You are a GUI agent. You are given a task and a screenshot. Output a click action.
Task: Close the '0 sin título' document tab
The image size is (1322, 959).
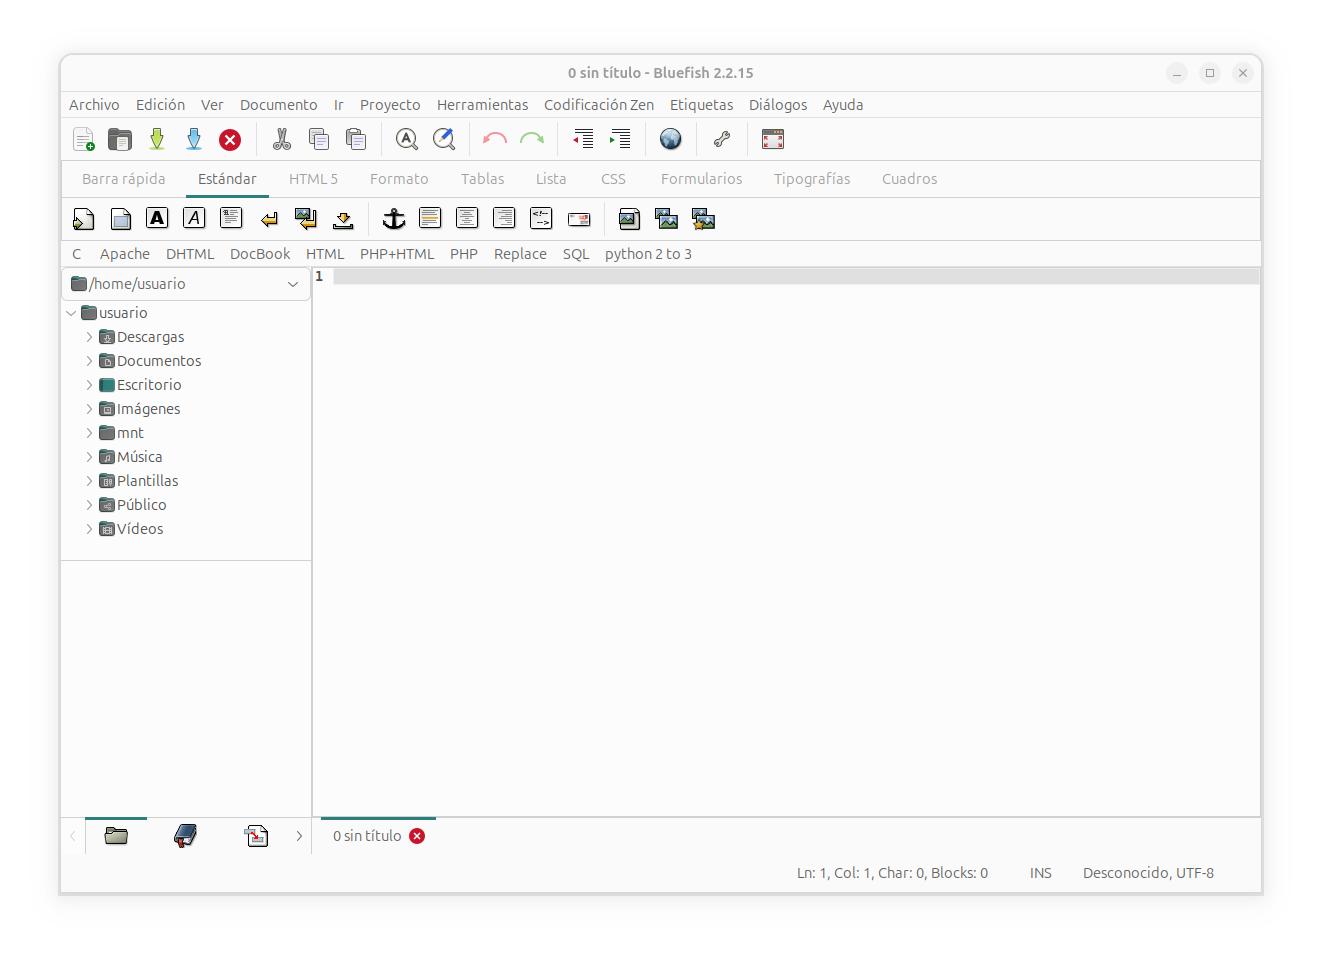[x=417, y=836]
